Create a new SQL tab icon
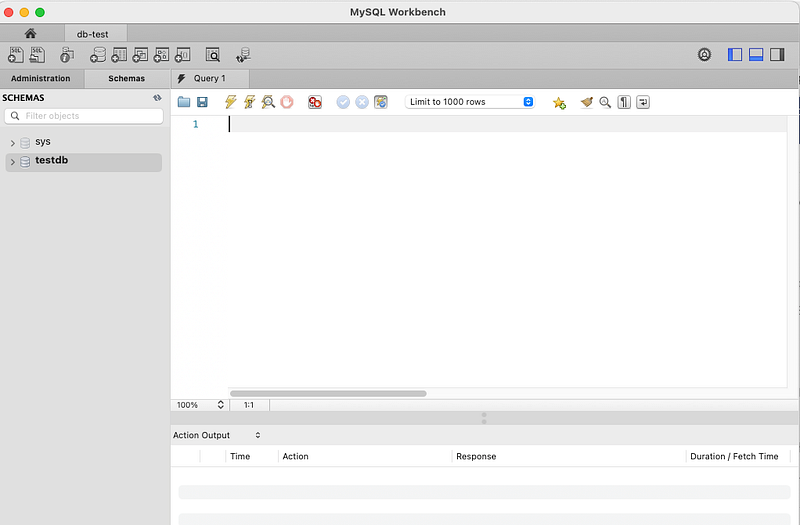This screenshot has width=800, height=525. coord(16,55)
